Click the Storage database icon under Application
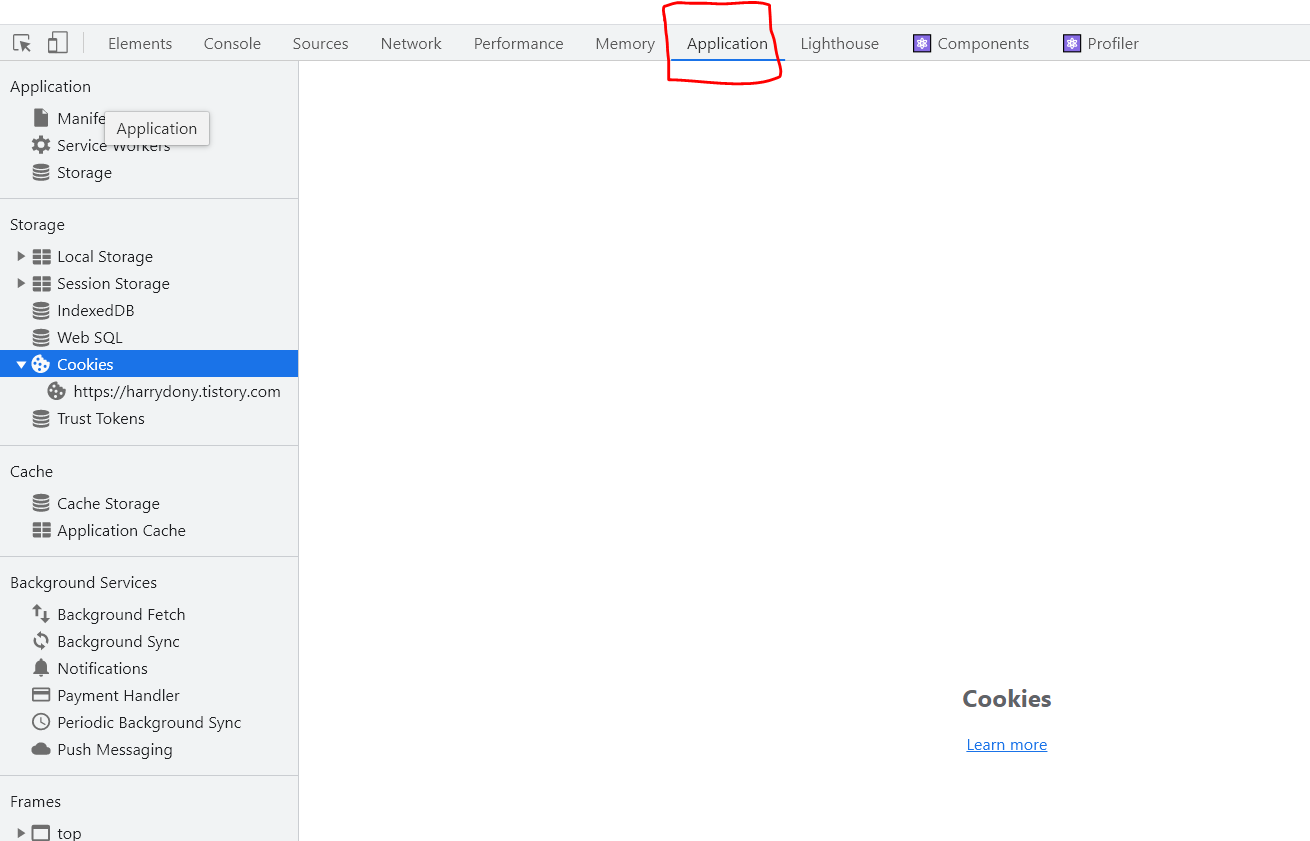 [41, 172]
